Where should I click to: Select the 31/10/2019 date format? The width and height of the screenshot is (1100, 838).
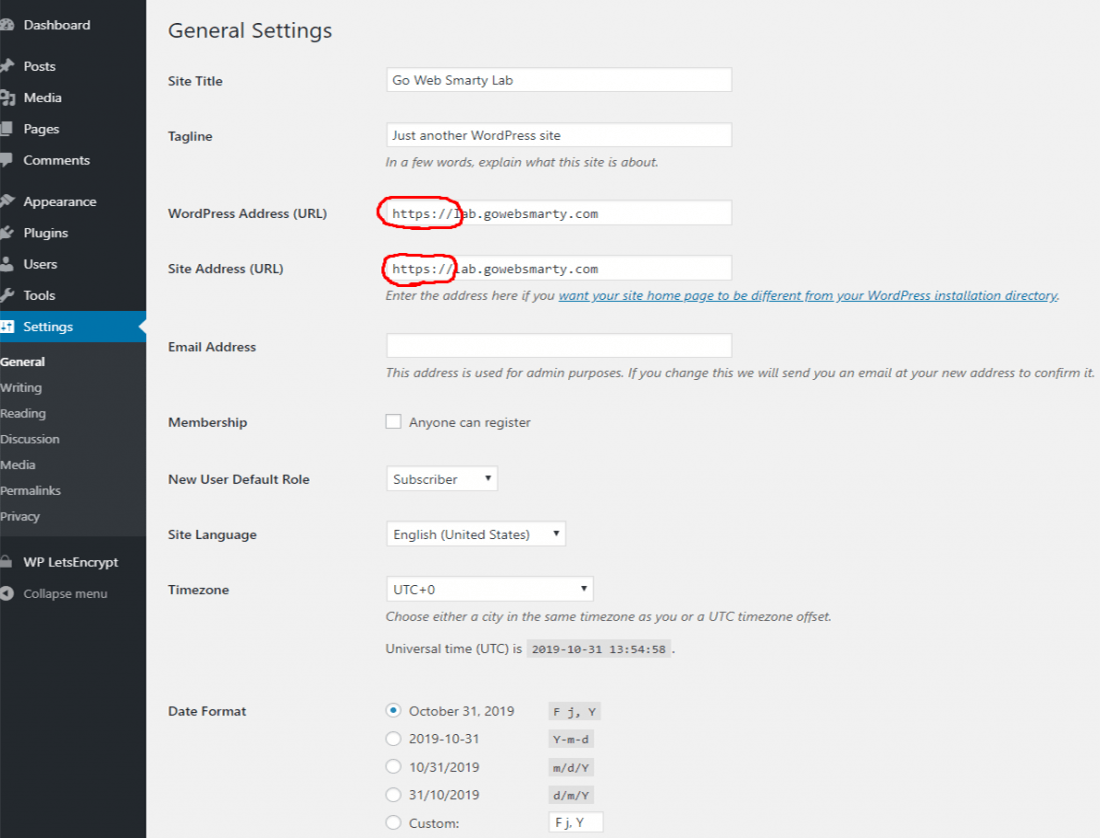394,795
